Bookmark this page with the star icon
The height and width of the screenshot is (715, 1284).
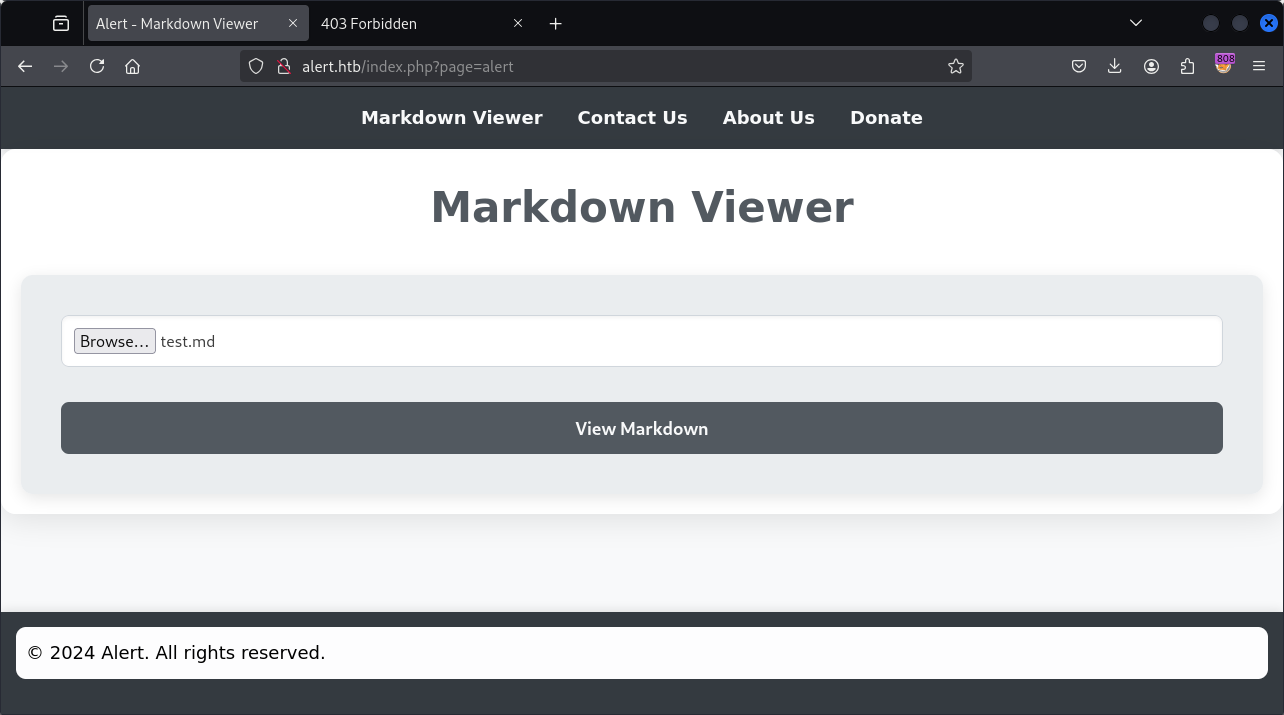pos(956,66)
